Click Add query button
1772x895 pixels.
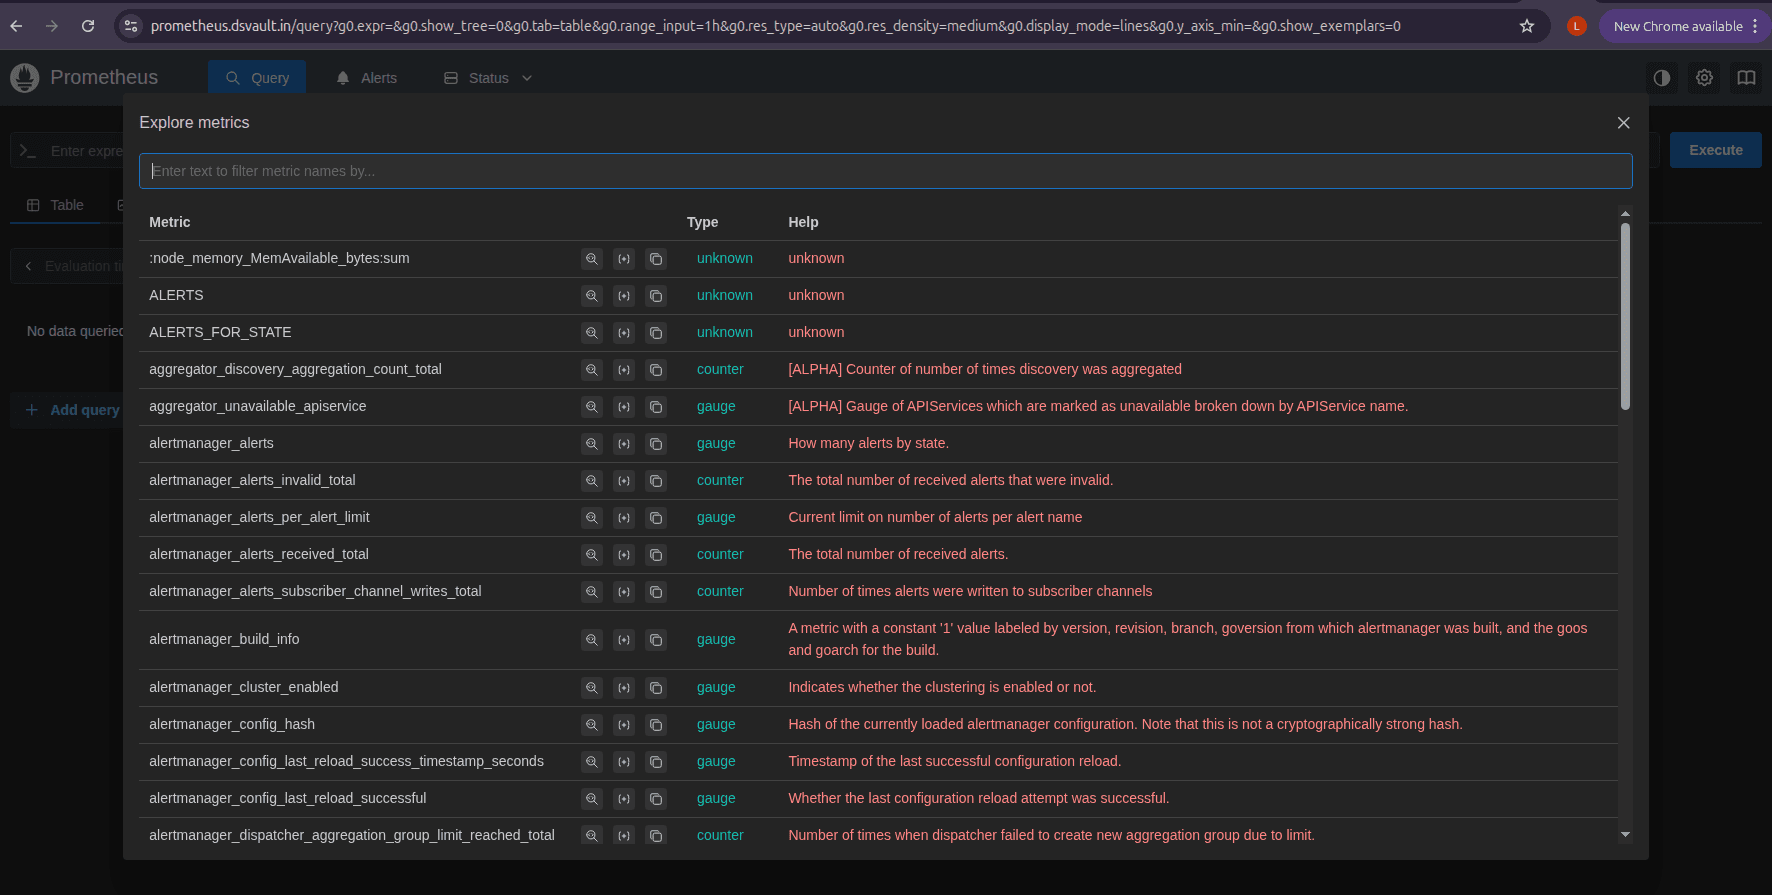72,410
